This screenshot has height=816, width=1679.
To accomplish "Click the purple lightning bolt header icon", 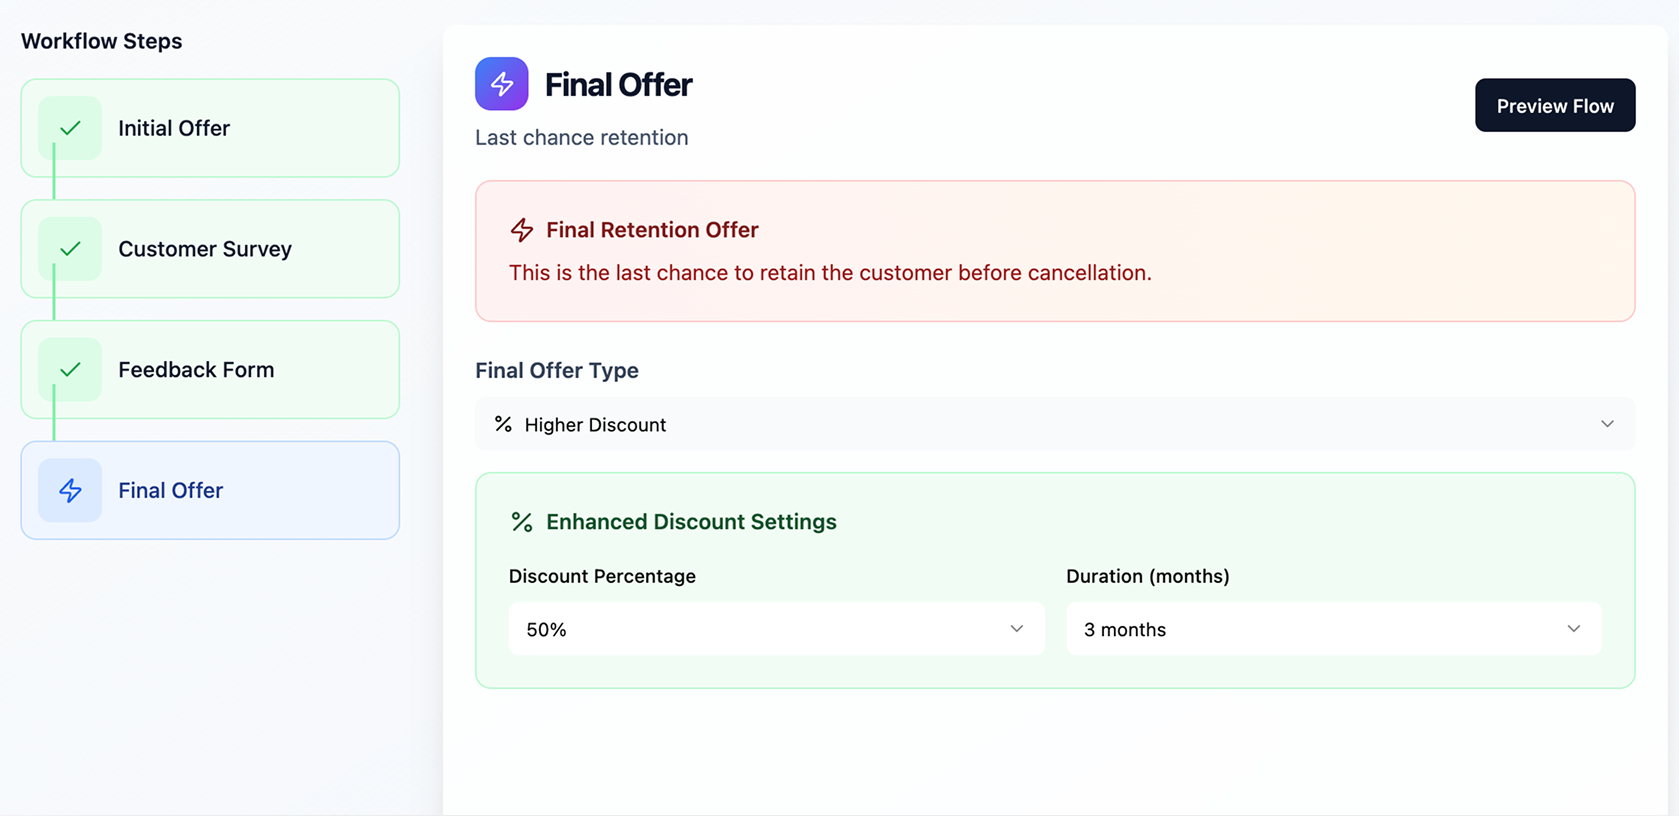I will click(x=501, y=84).
